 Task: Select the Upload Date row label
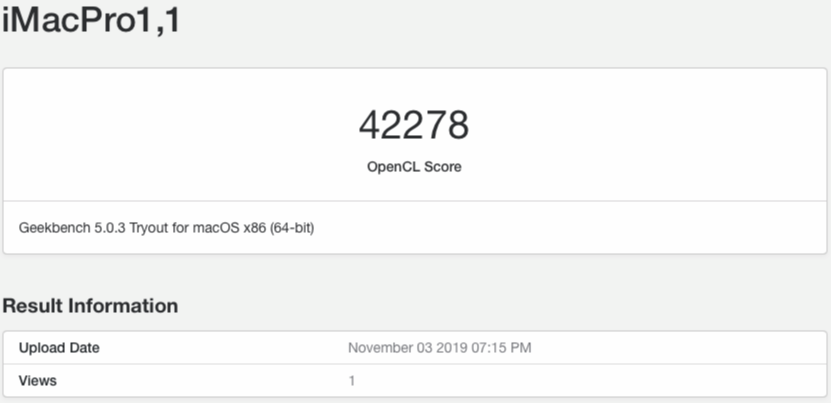(x=59, y=348)
